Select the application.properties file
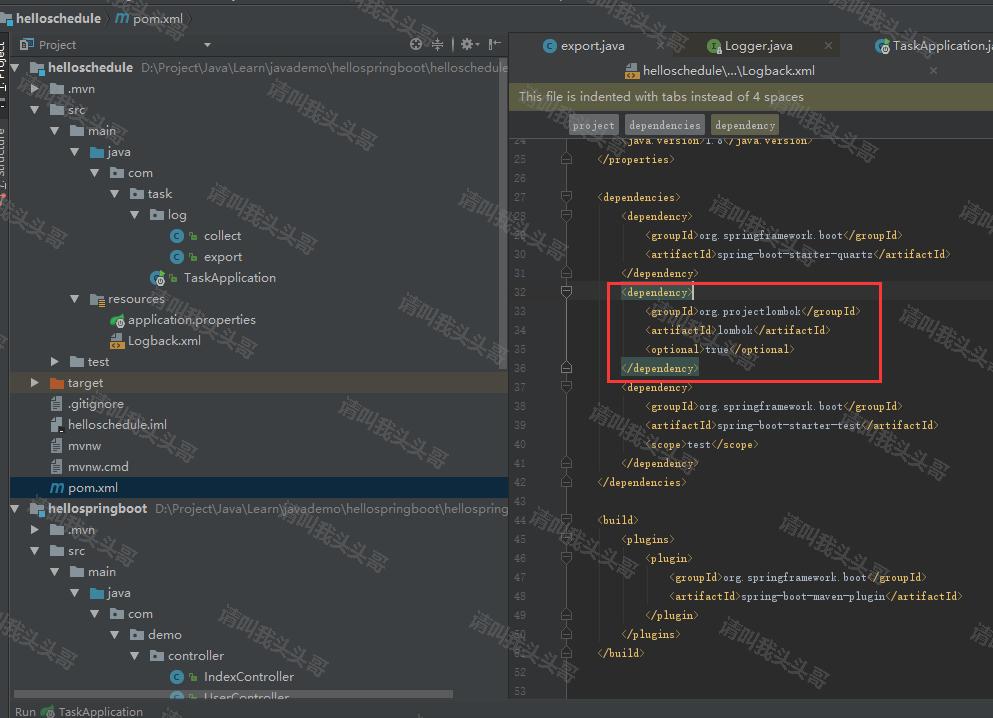The height and width of the screenshot is (718, 993). click(191, 320)
